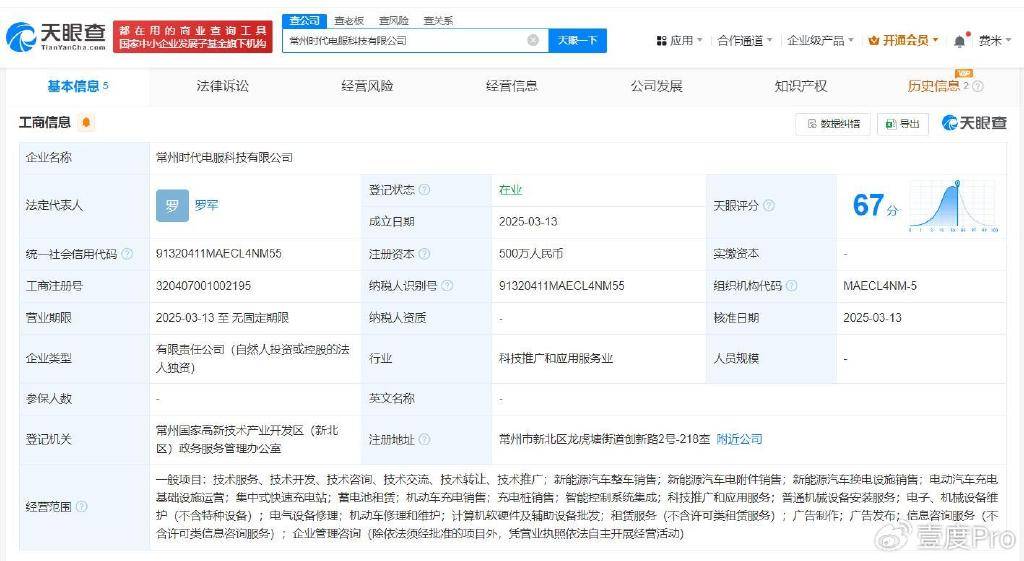Viewport: 1024px width, 561px height.
Task: Show help for 注册地址
Action: (424, 440)
